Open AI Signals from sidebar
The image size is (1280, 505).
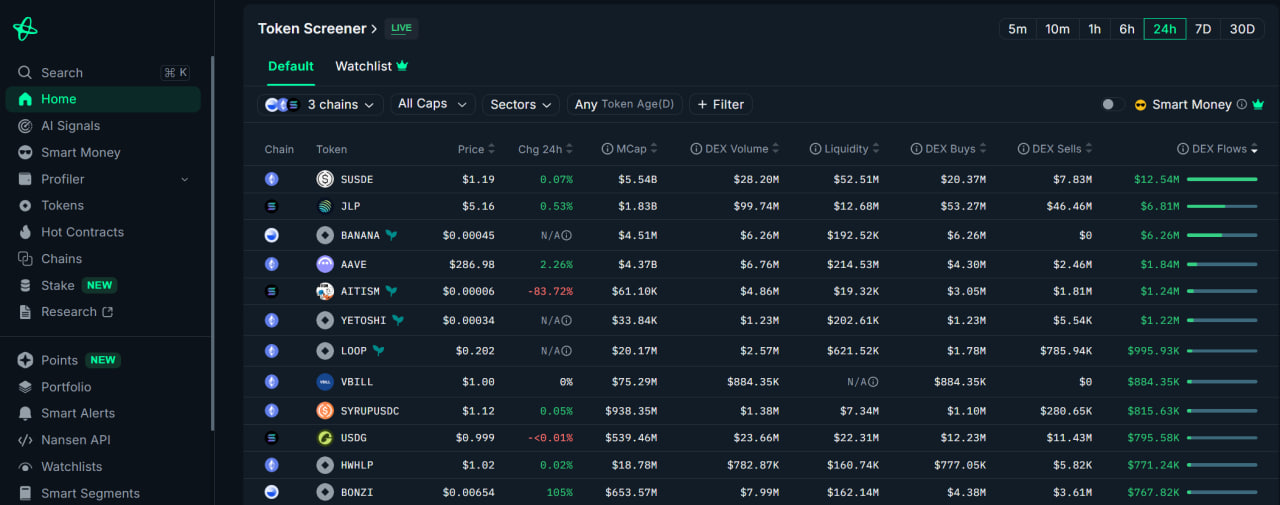70,126
